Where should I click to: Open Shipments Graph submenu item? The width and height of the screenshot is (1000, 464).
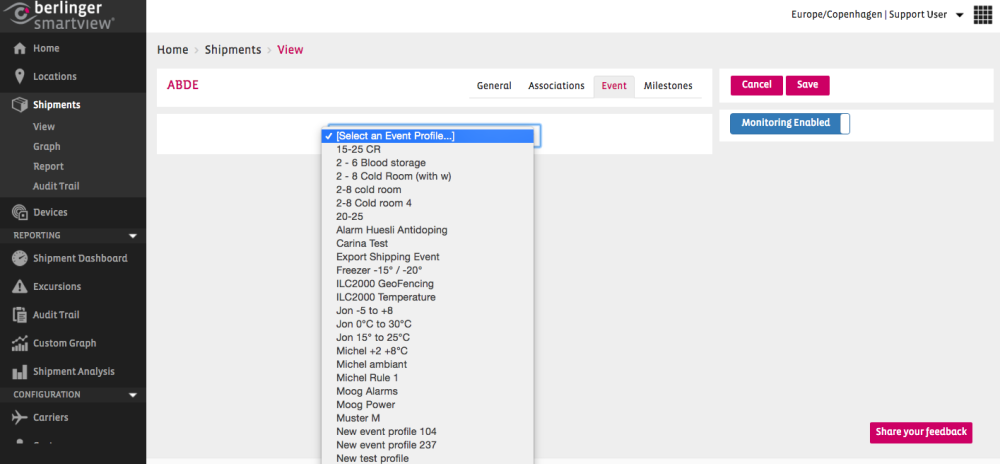[47, 147]
